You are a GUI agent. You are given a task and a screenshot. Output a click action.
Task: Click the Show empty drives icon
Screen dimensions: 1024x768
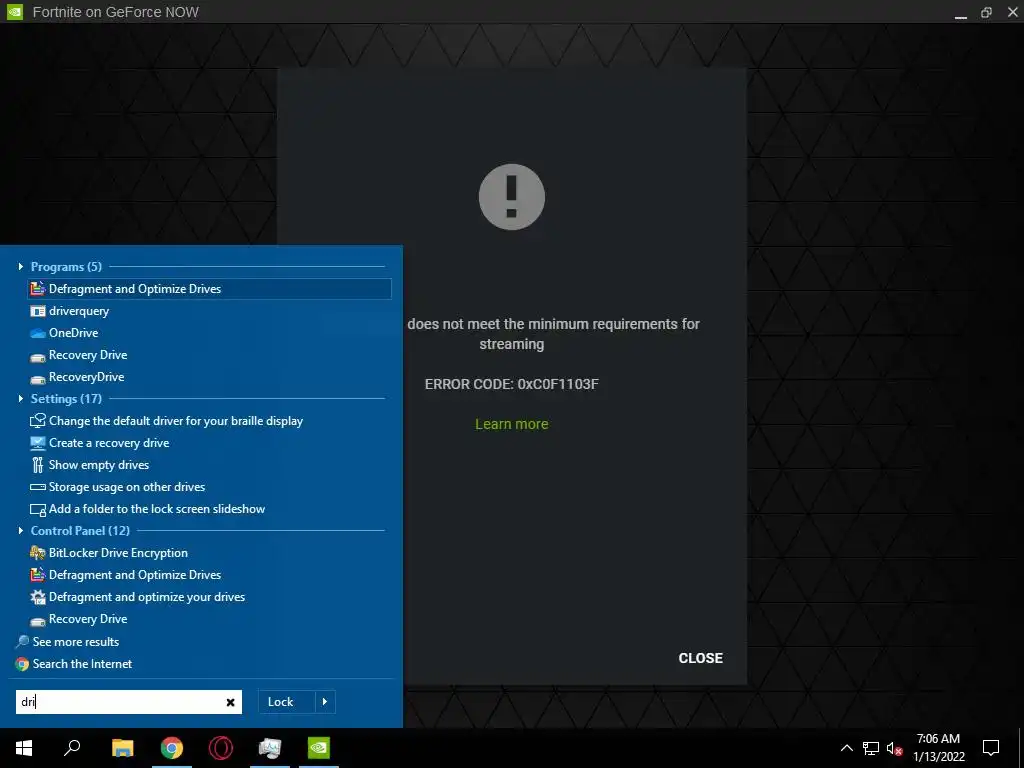tap(38, 465)
